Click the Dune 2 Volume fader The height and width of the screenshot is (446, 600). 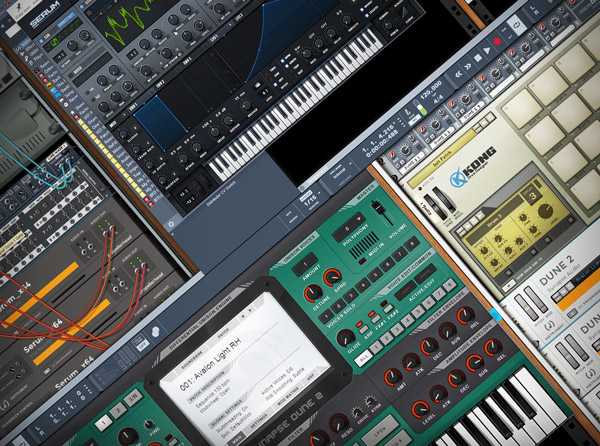click(384, 213)
